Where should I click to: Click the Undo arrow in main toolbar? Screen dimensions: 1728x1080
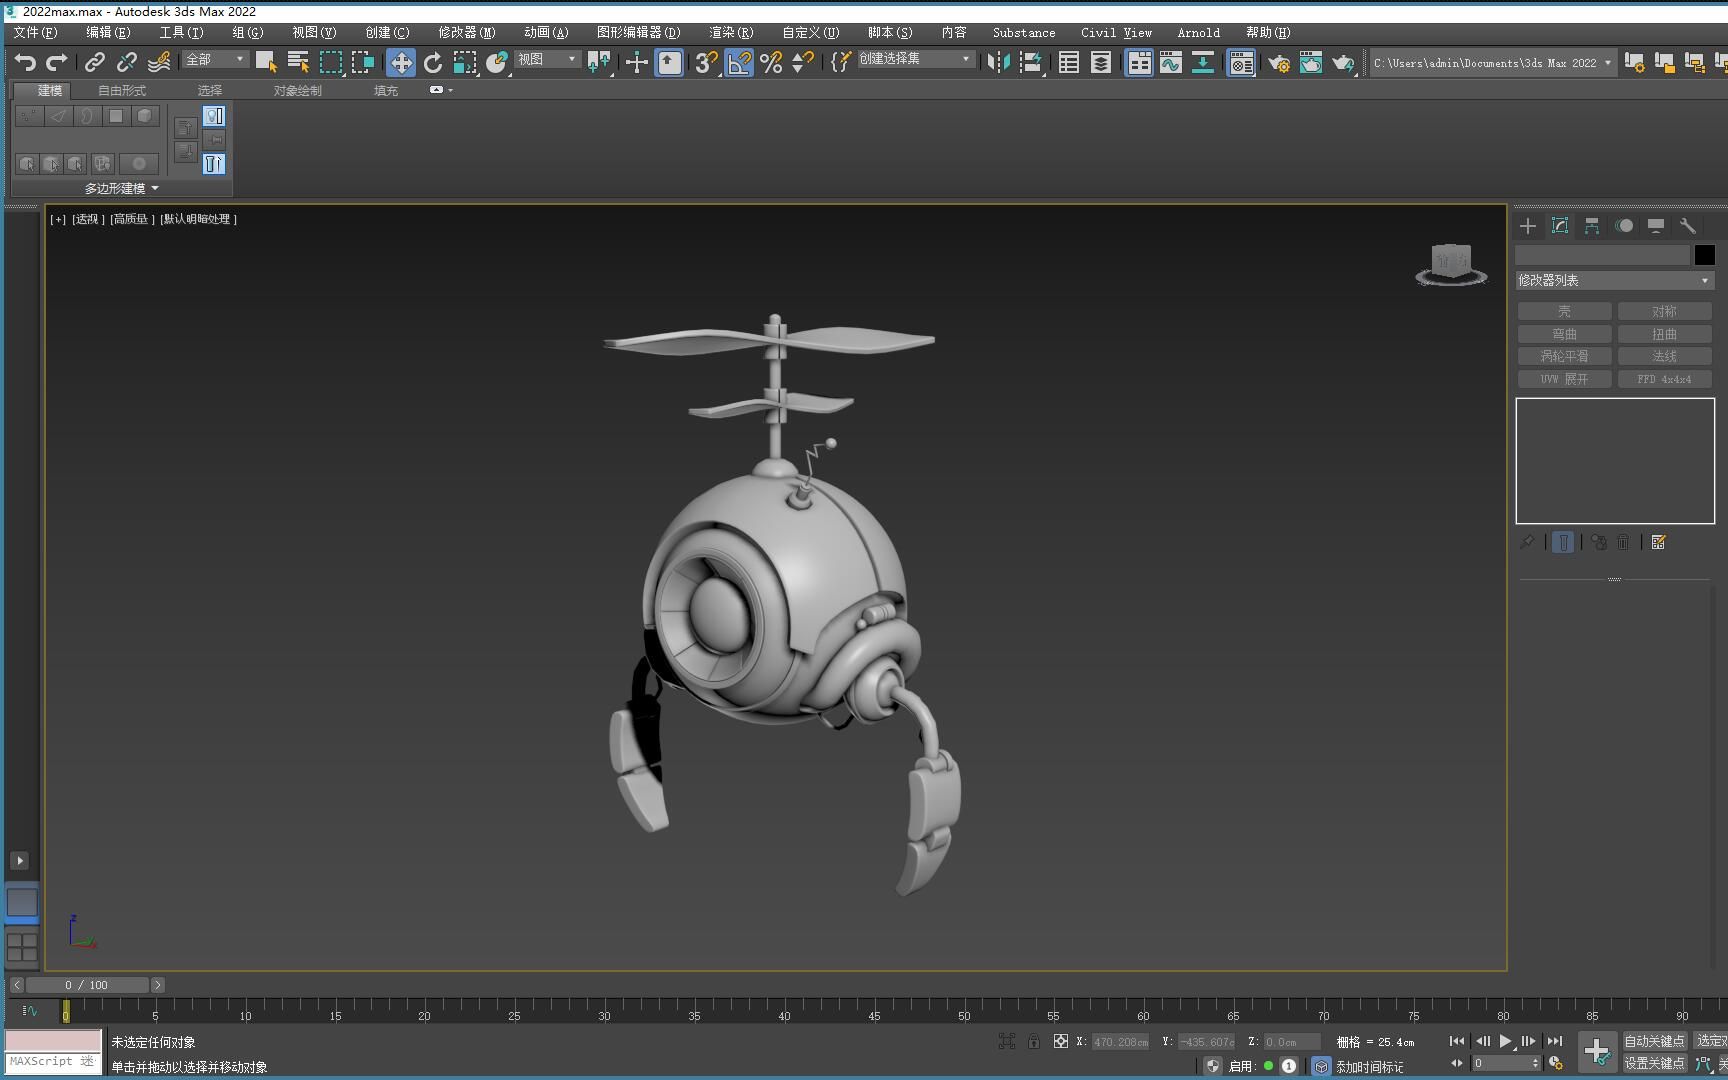(x=25, y=62)
